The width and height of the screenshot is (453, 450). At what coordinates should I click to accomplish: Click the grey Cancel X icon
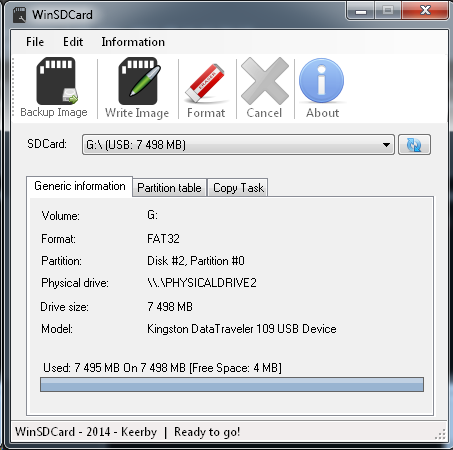[x=265, y=81]
